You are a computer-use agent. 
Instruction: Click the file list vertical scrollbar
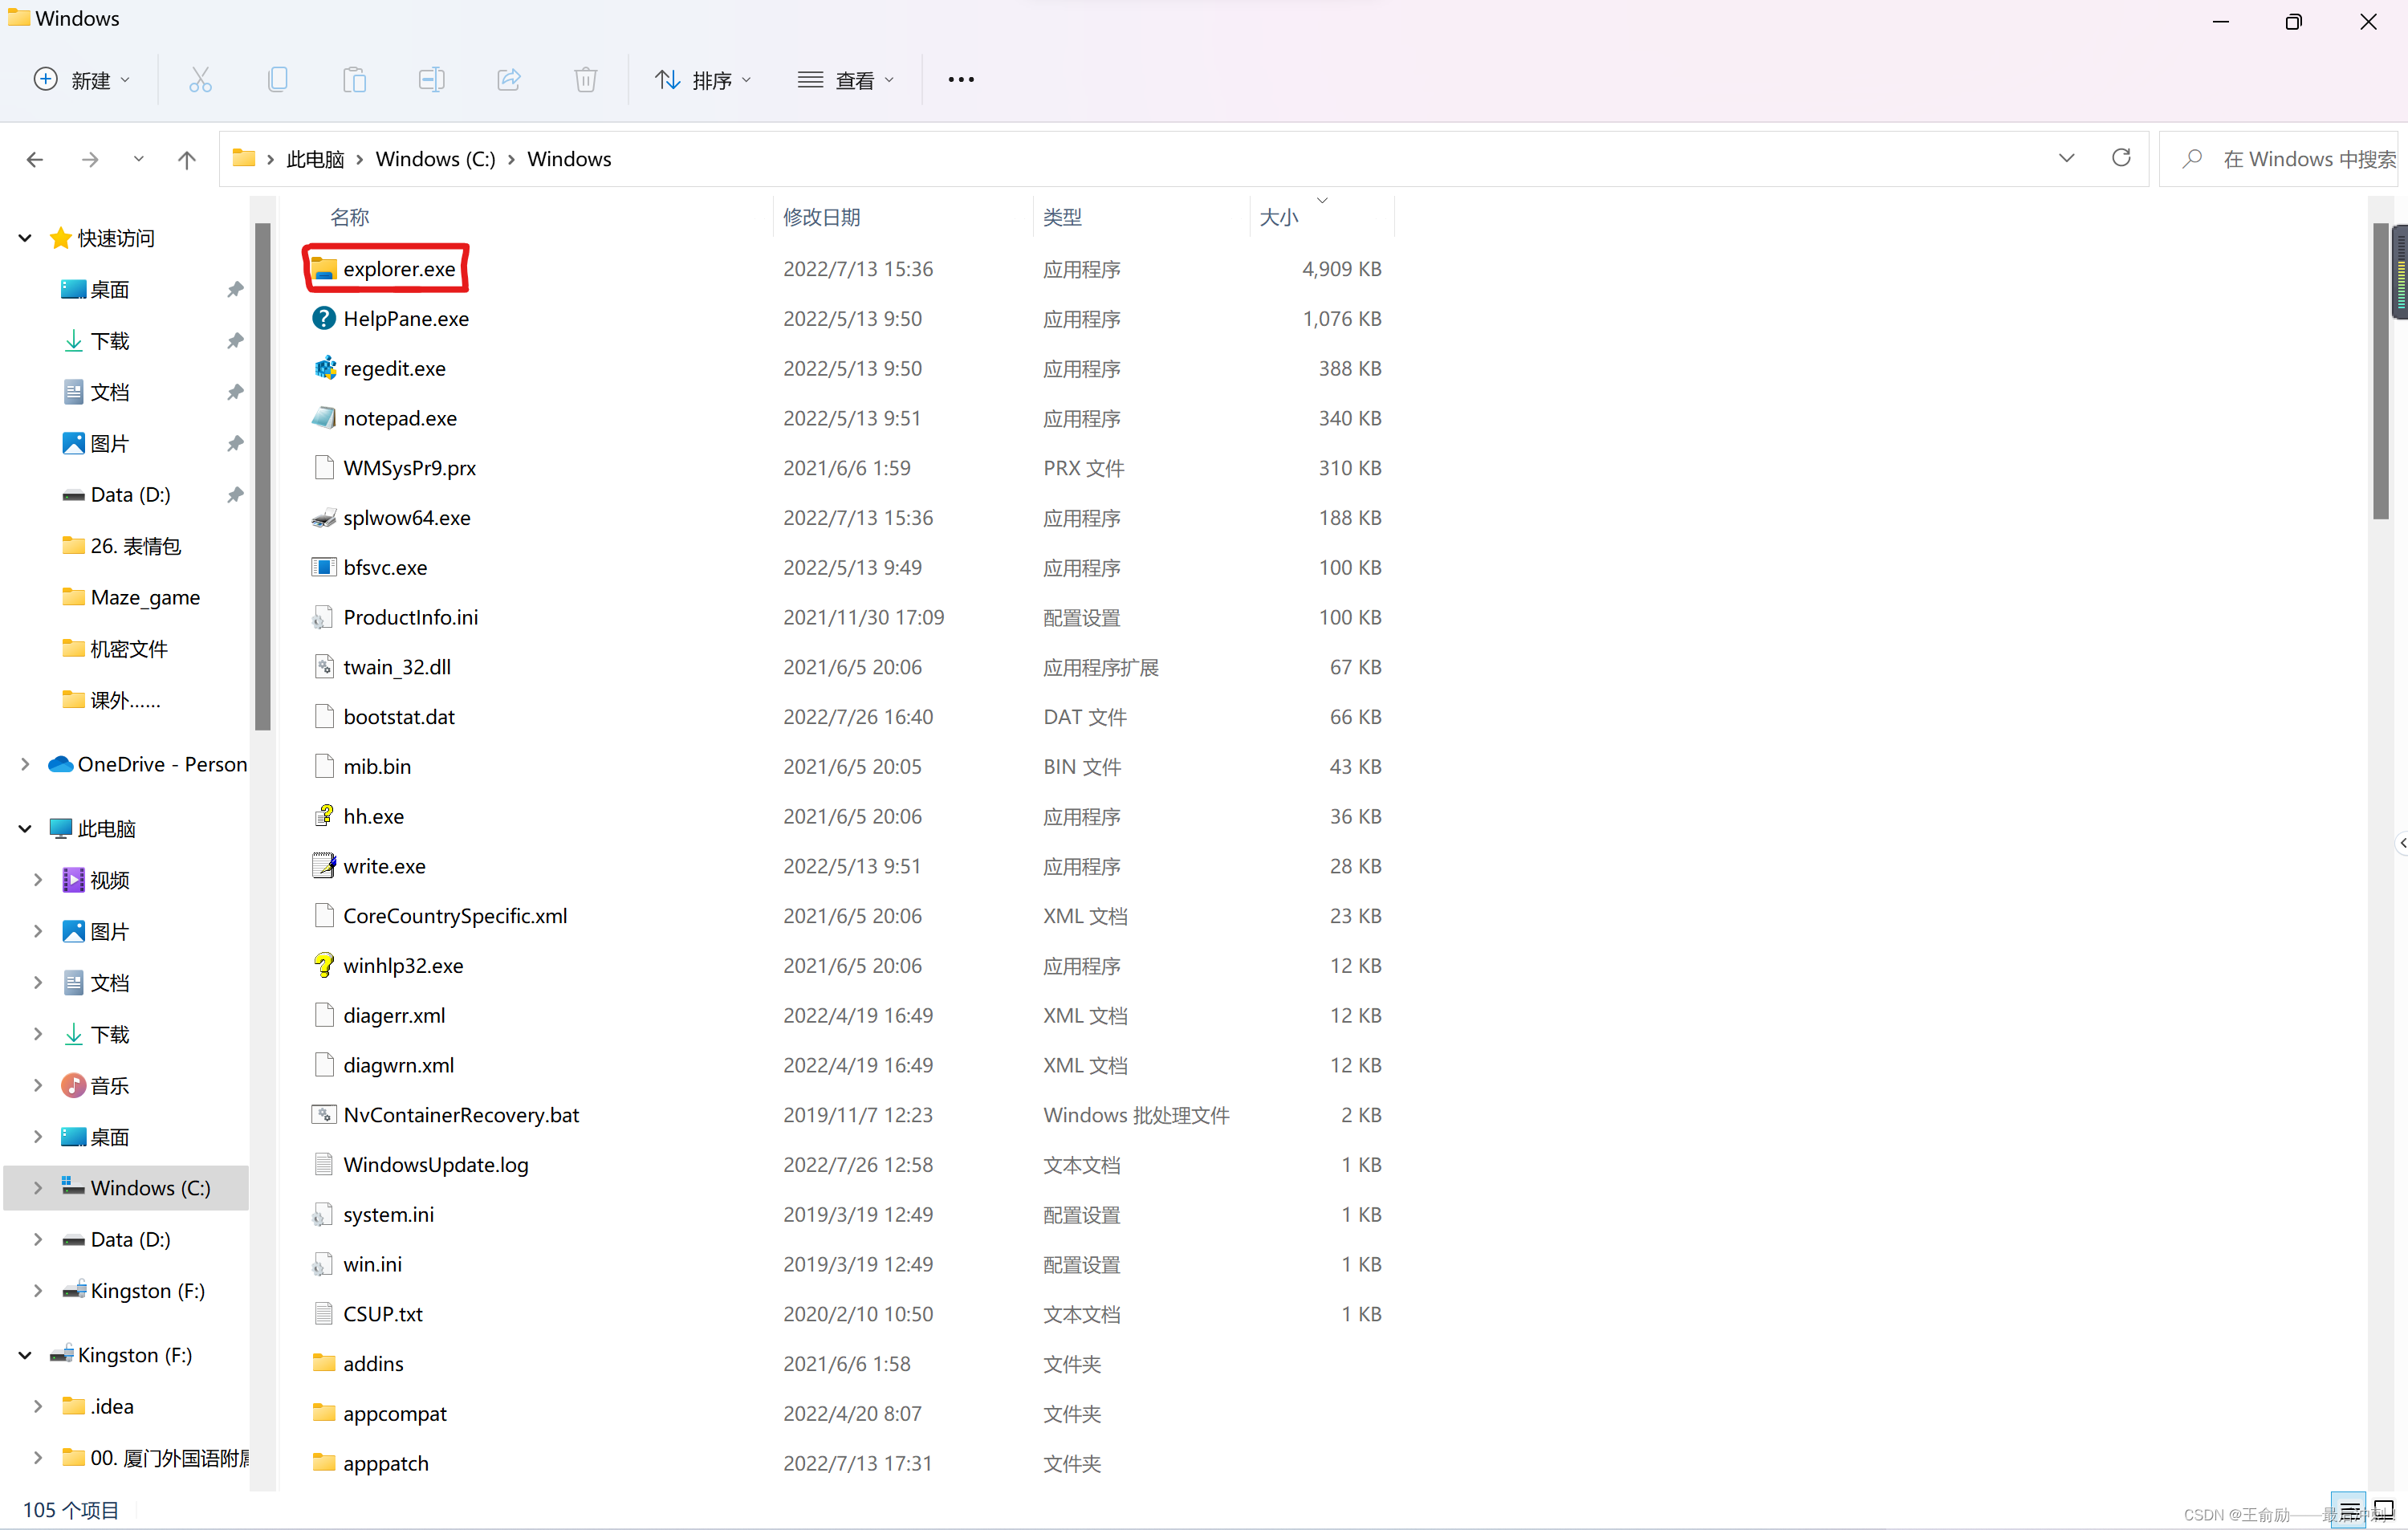pos(2379,370)
